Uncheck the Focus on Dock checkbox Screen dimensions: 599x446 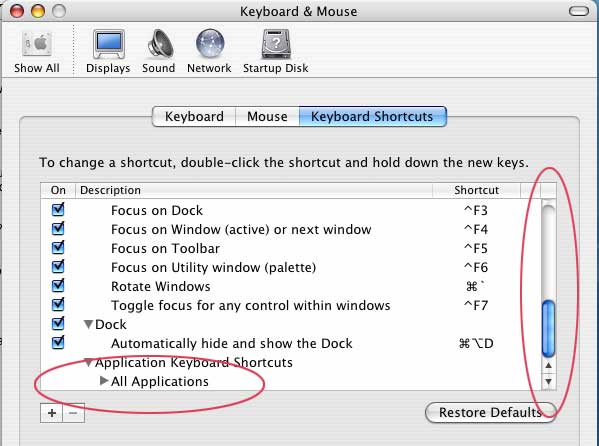click(x=58, y=209)
